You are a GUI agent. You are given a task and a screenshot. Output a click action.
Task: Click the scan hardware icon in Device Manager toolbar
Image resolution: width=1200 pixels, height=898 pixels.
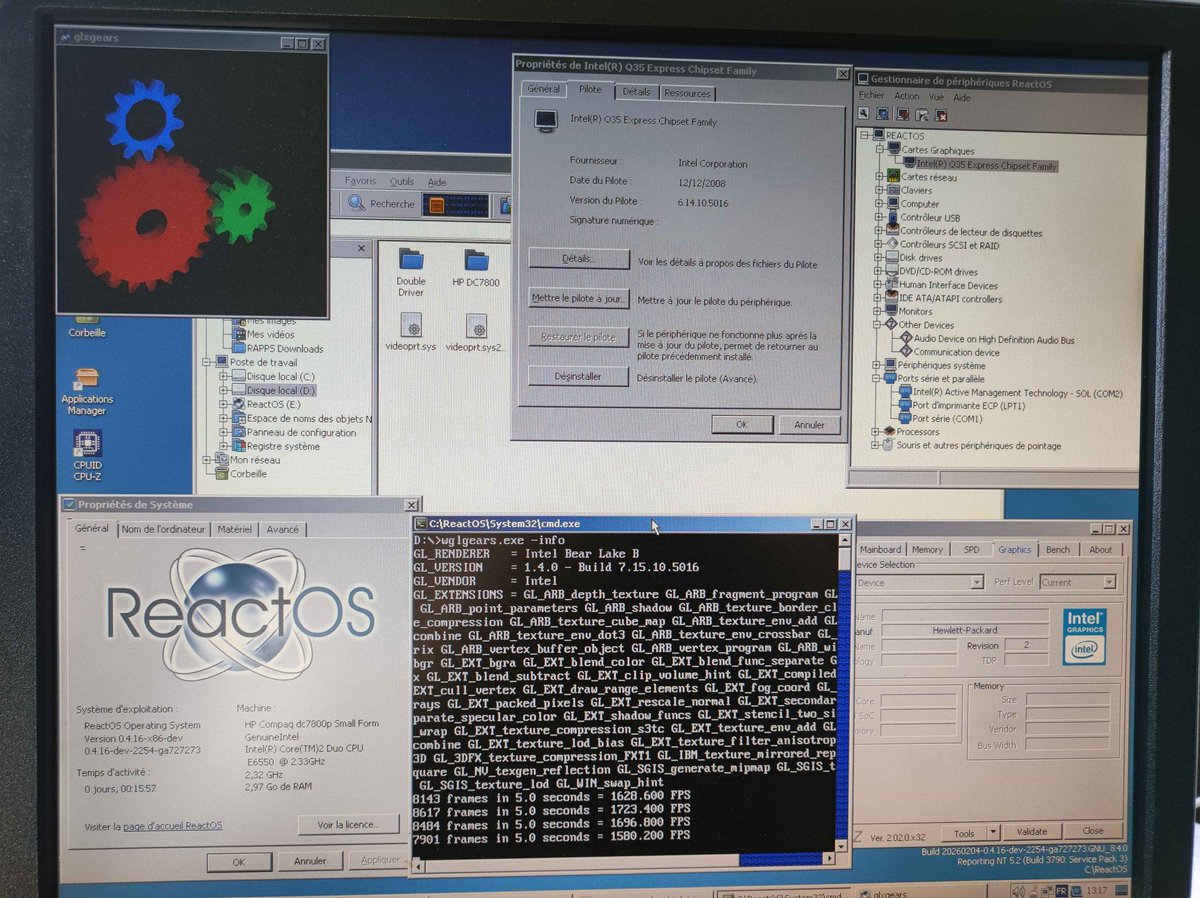pos(884,114)
